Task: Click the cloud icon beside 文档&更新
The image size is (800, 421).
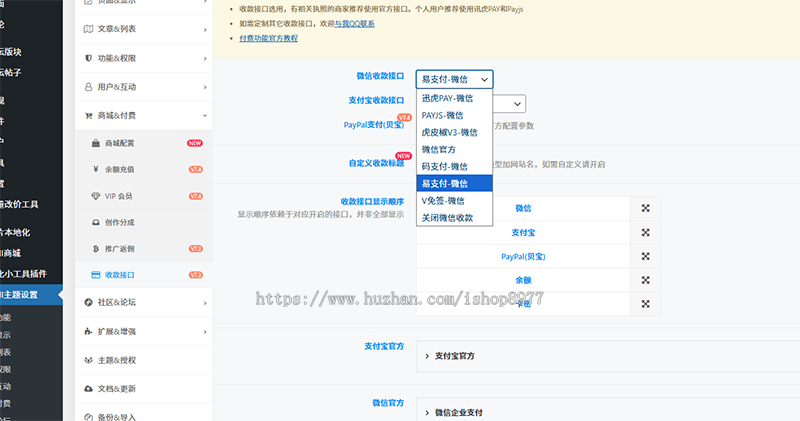Action: (88, 389)
